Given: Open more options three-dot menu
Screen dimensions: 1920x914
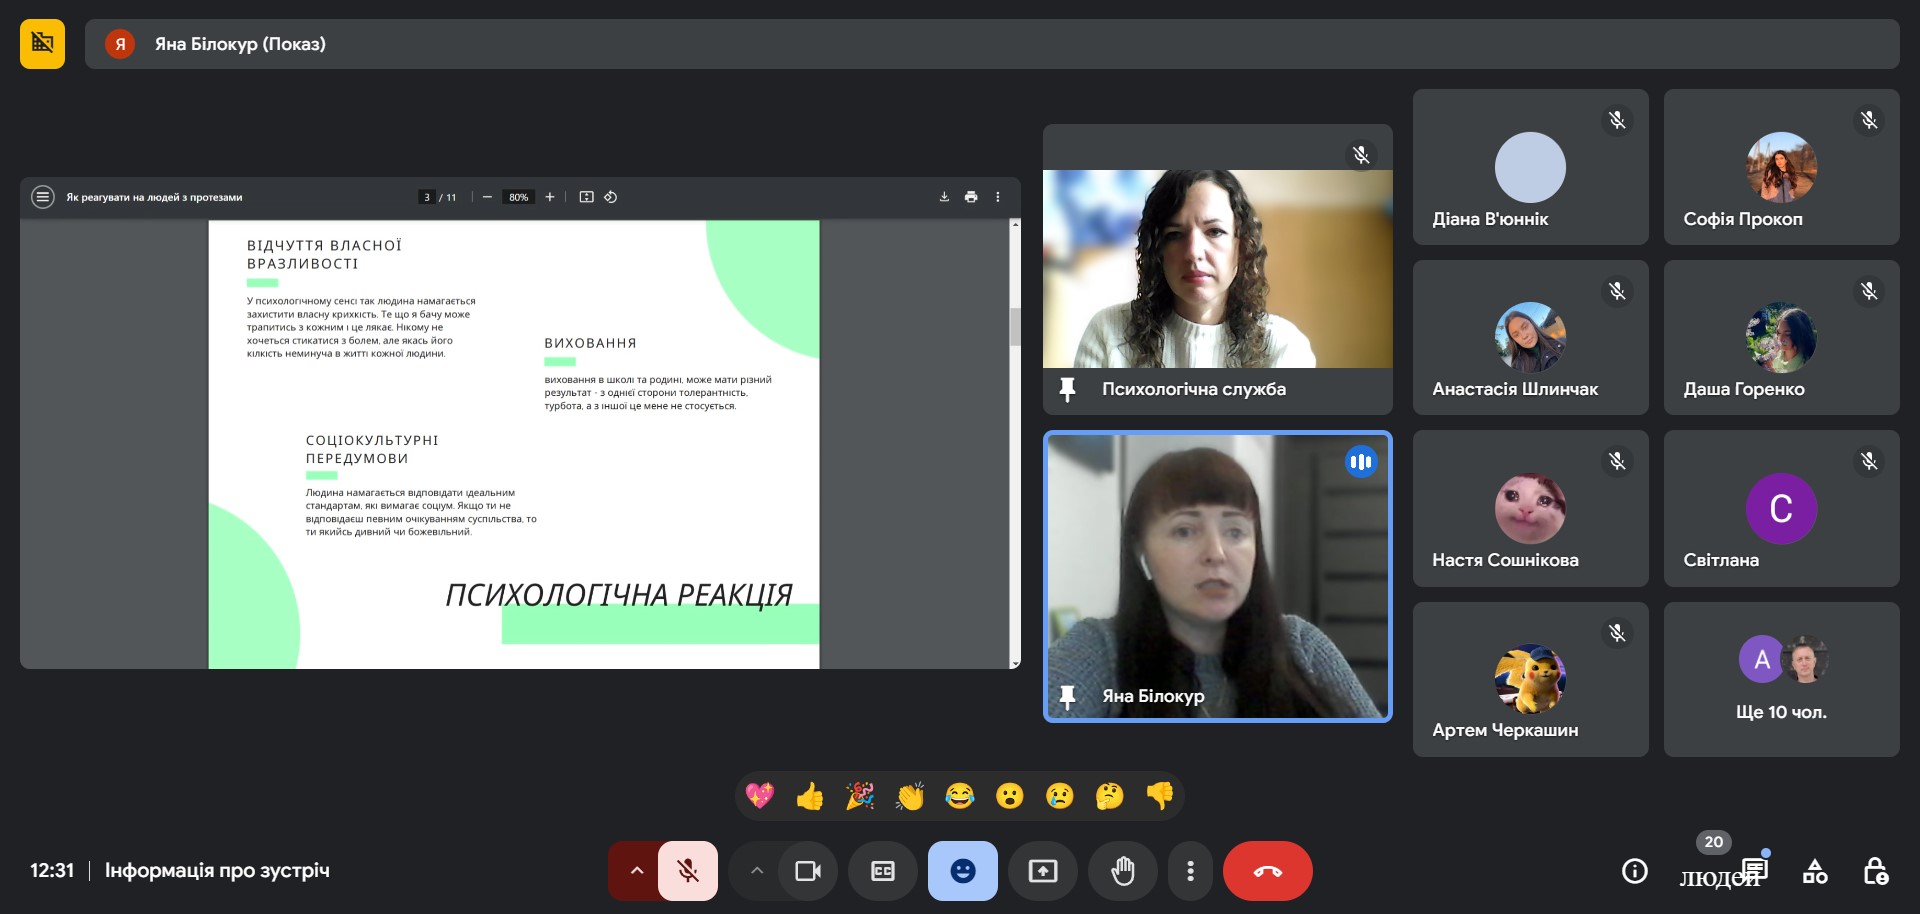Looking at the screenshot, I should pyautogui.click(x=1189, y=871).
